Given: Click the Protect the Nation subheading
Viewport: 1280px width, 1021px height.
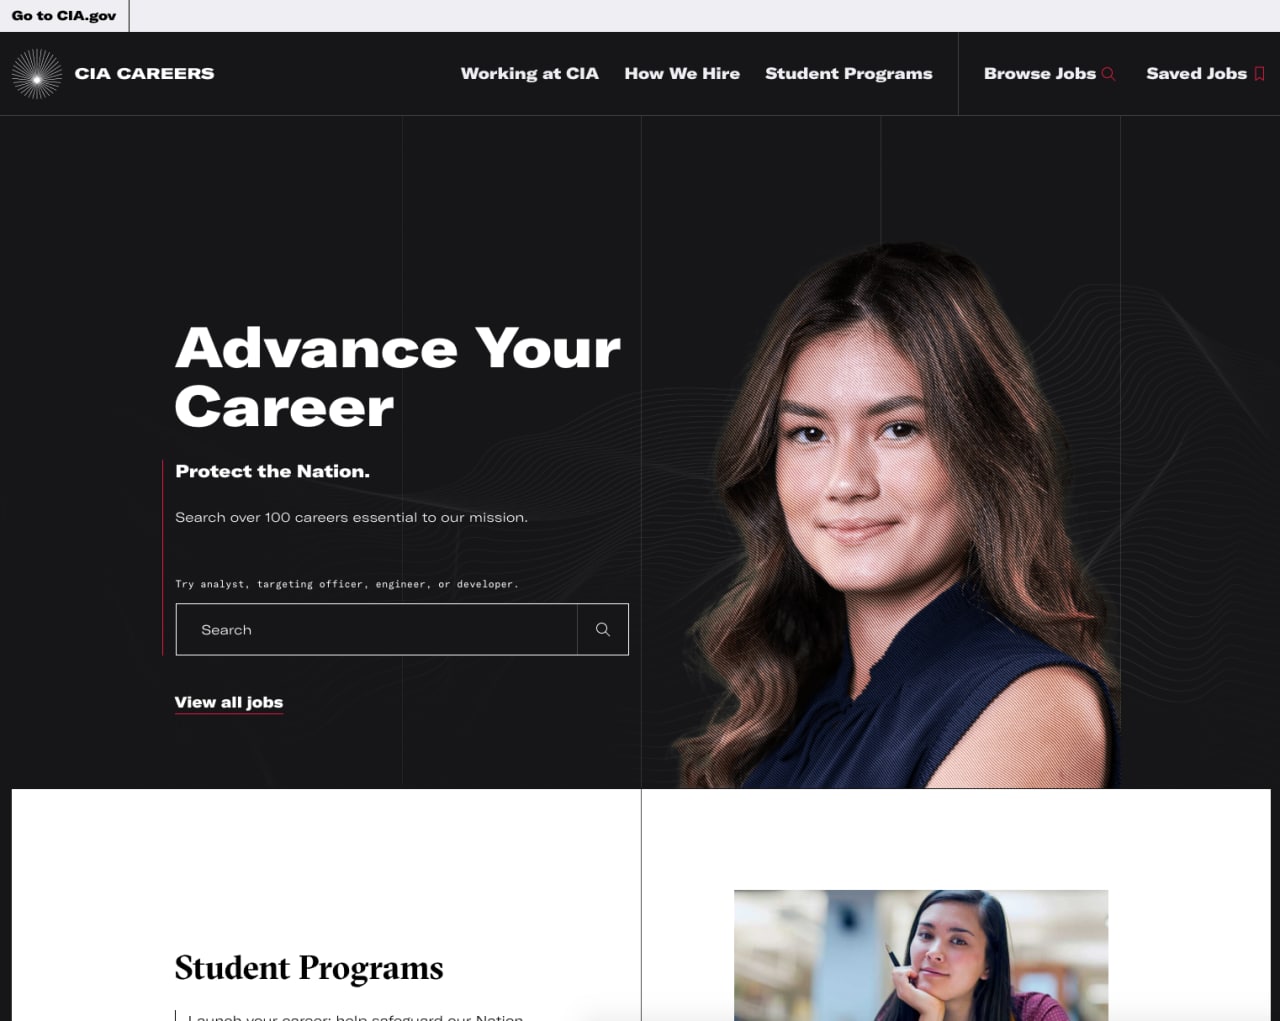Looking at the screenshot, I should (x=272, y=471).
